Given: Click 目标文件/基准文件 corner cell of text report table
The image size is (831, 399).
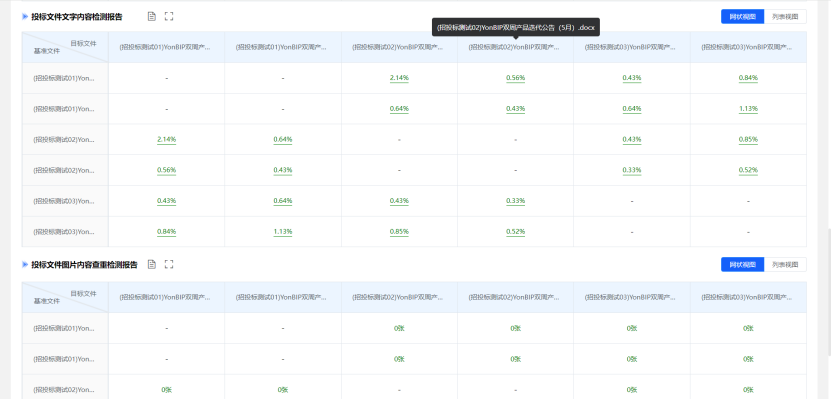Looking at the screenshot, I should coord(65,47).
